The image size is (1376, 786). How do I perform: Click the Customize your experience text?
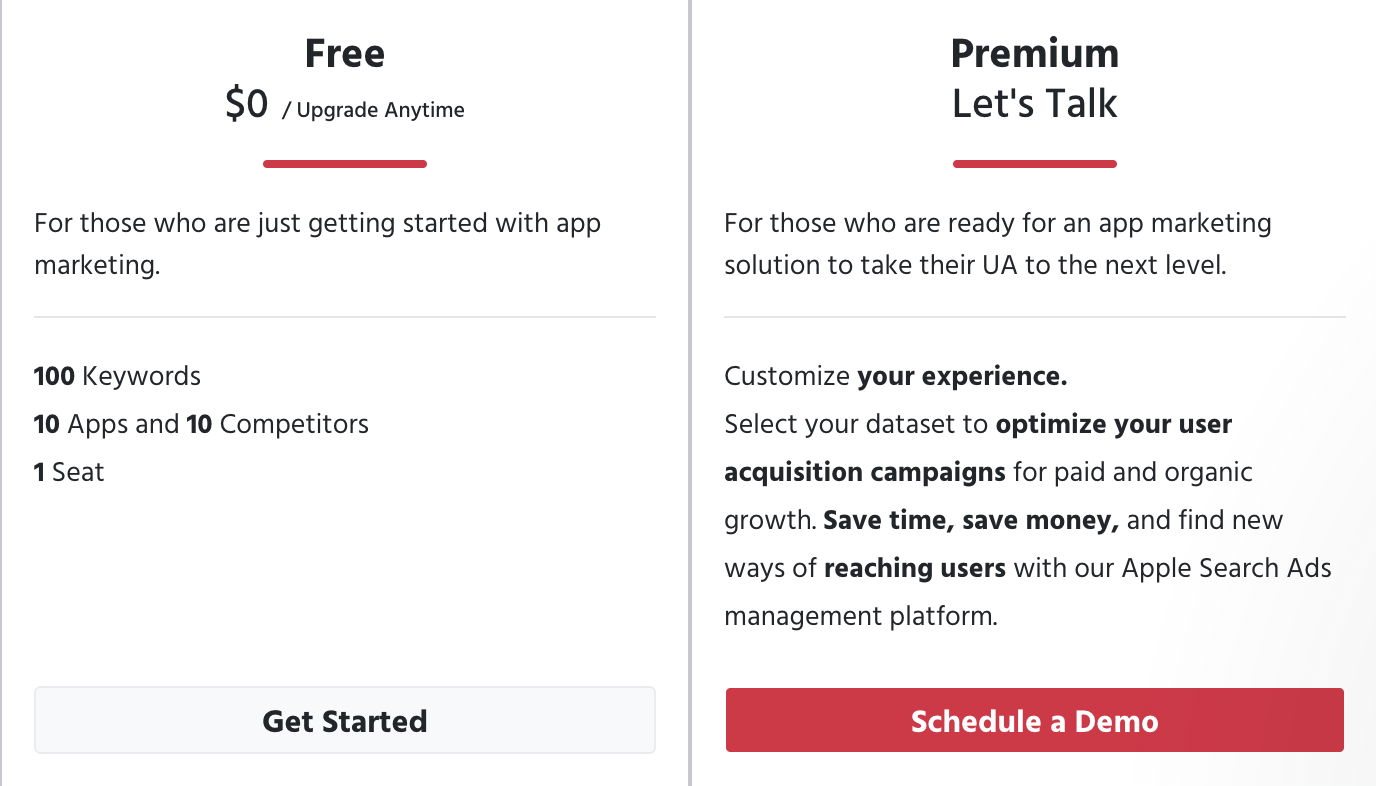tap(896, 376)
